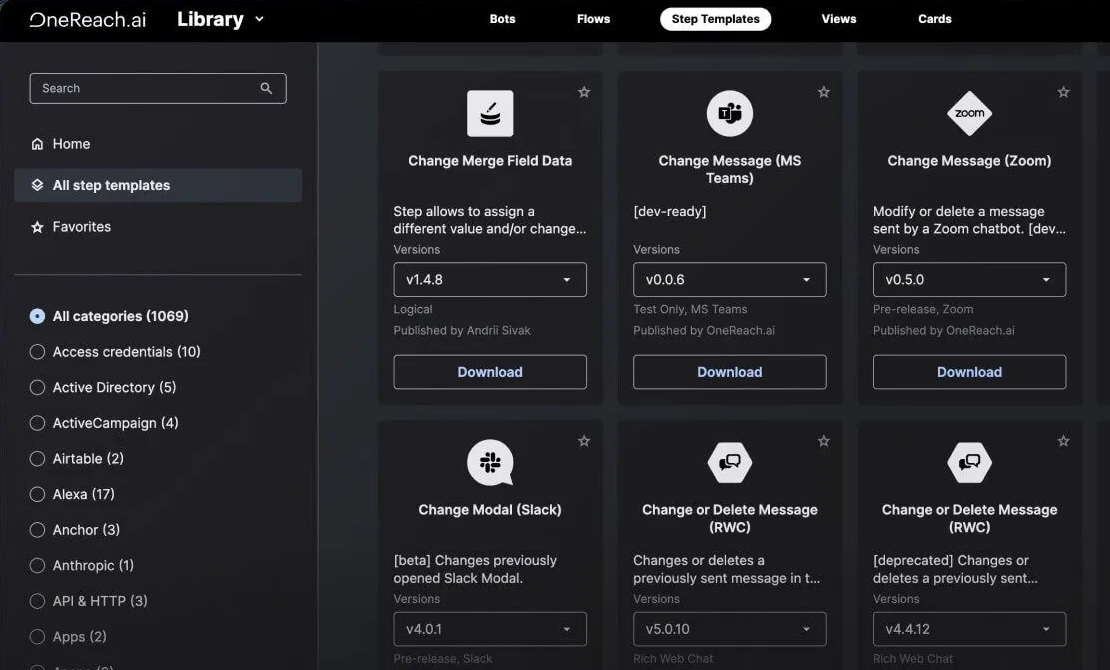This screenshot has height=670, width=1110.
Task: Open the Library dropdown chevron
Action: [x=259, y=19]
